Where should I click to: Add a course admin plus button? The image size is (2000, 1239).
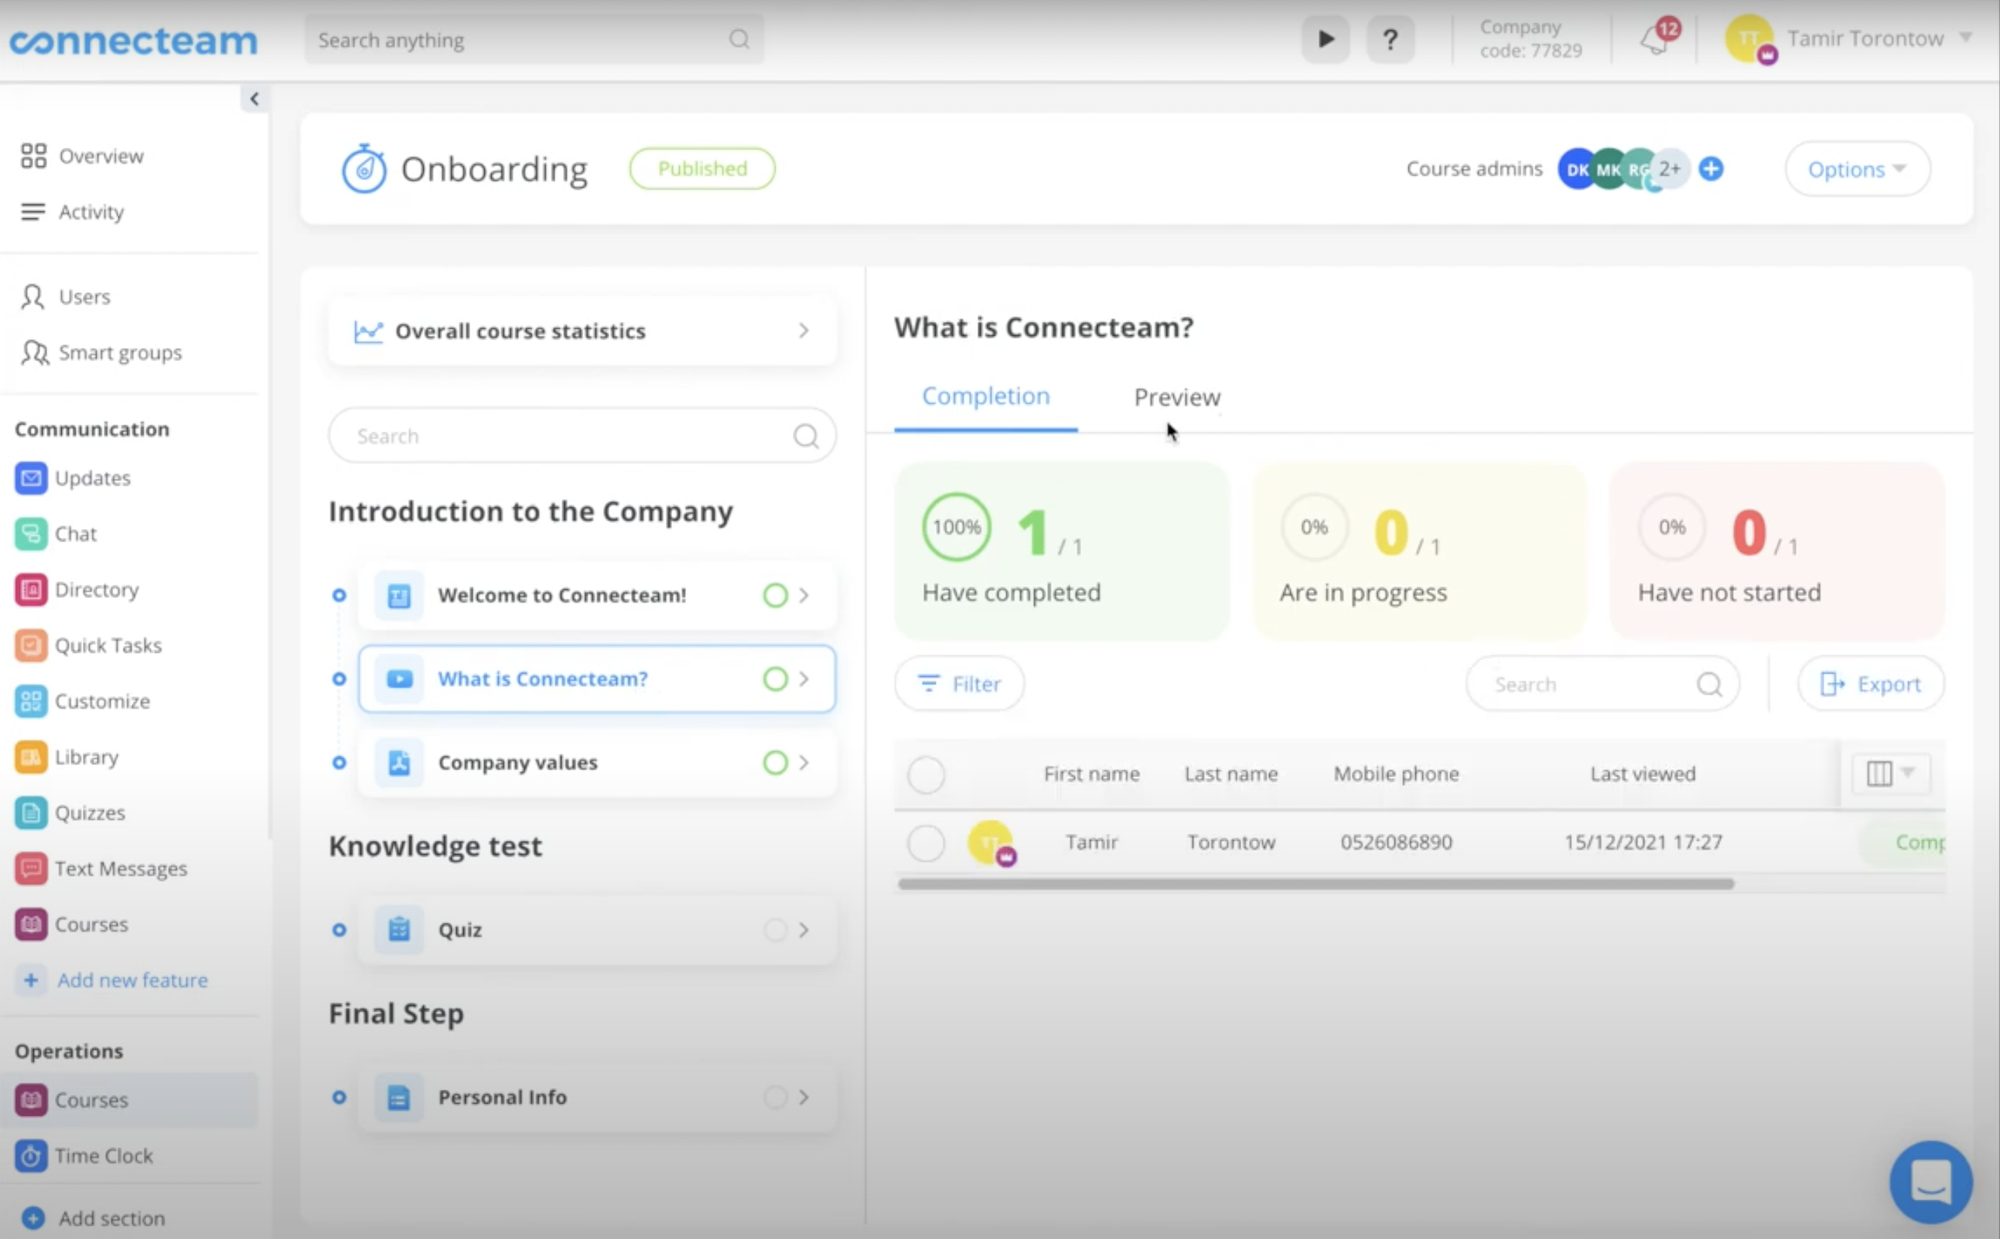(x=1711, y=169)
